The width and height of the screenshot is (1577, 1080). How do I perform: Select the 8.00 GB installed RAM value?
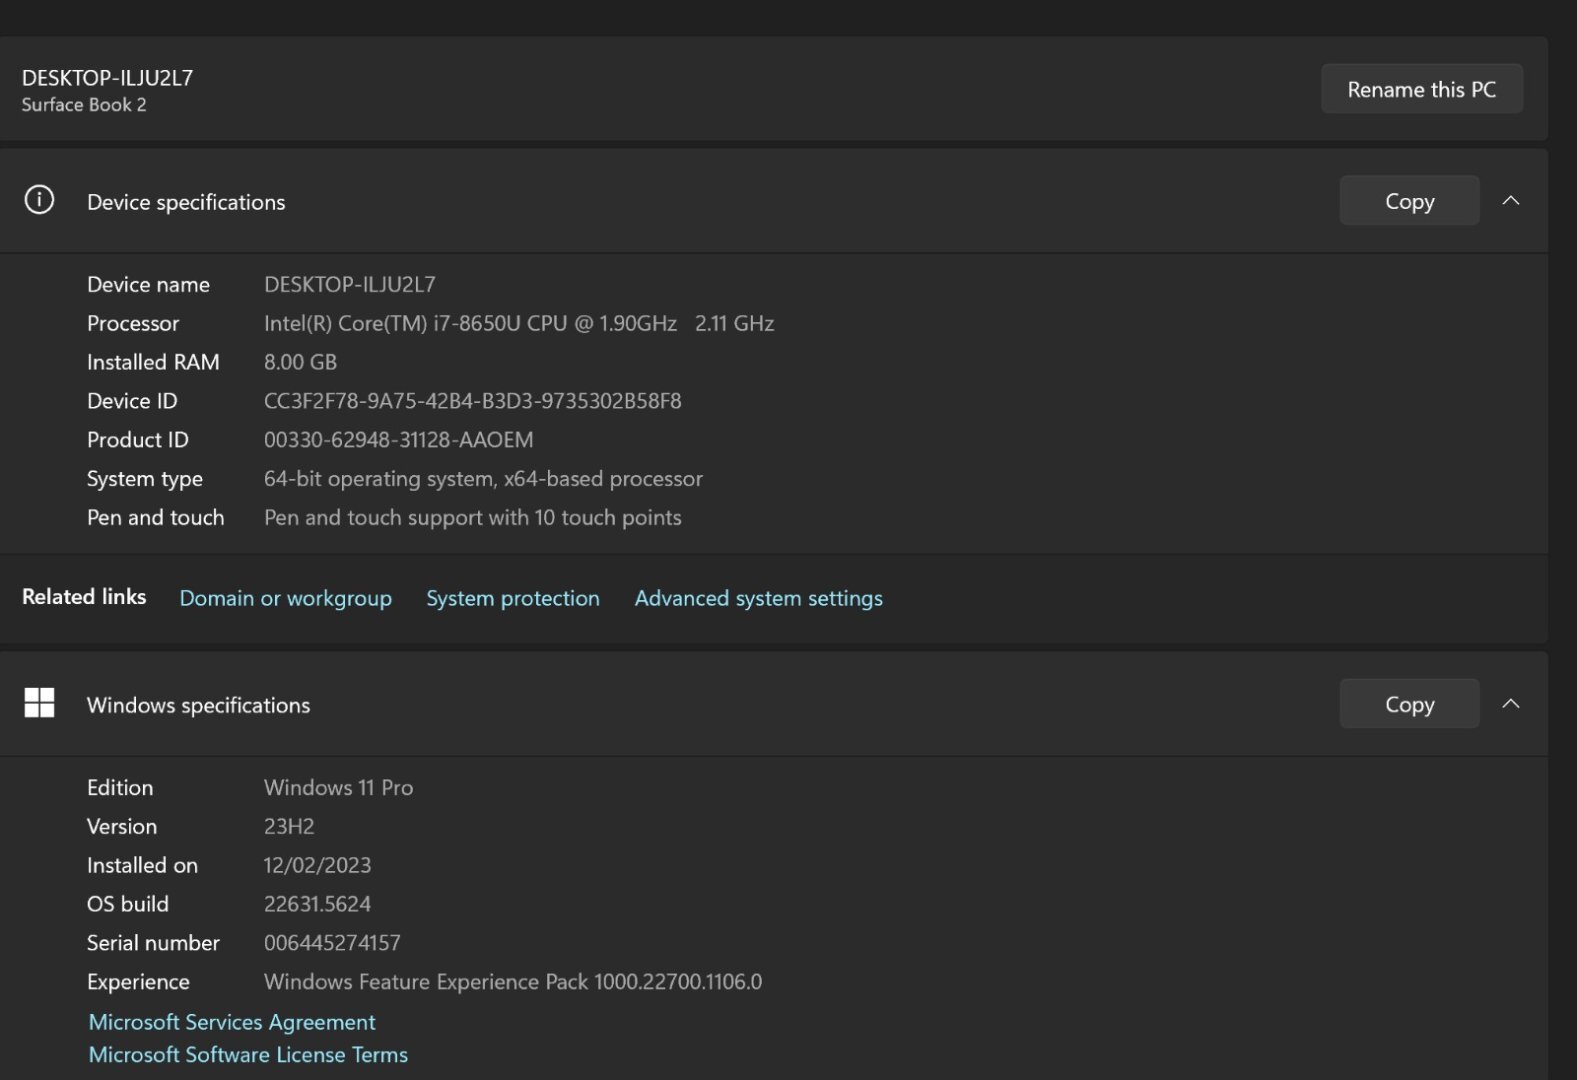tap(300, 362)
